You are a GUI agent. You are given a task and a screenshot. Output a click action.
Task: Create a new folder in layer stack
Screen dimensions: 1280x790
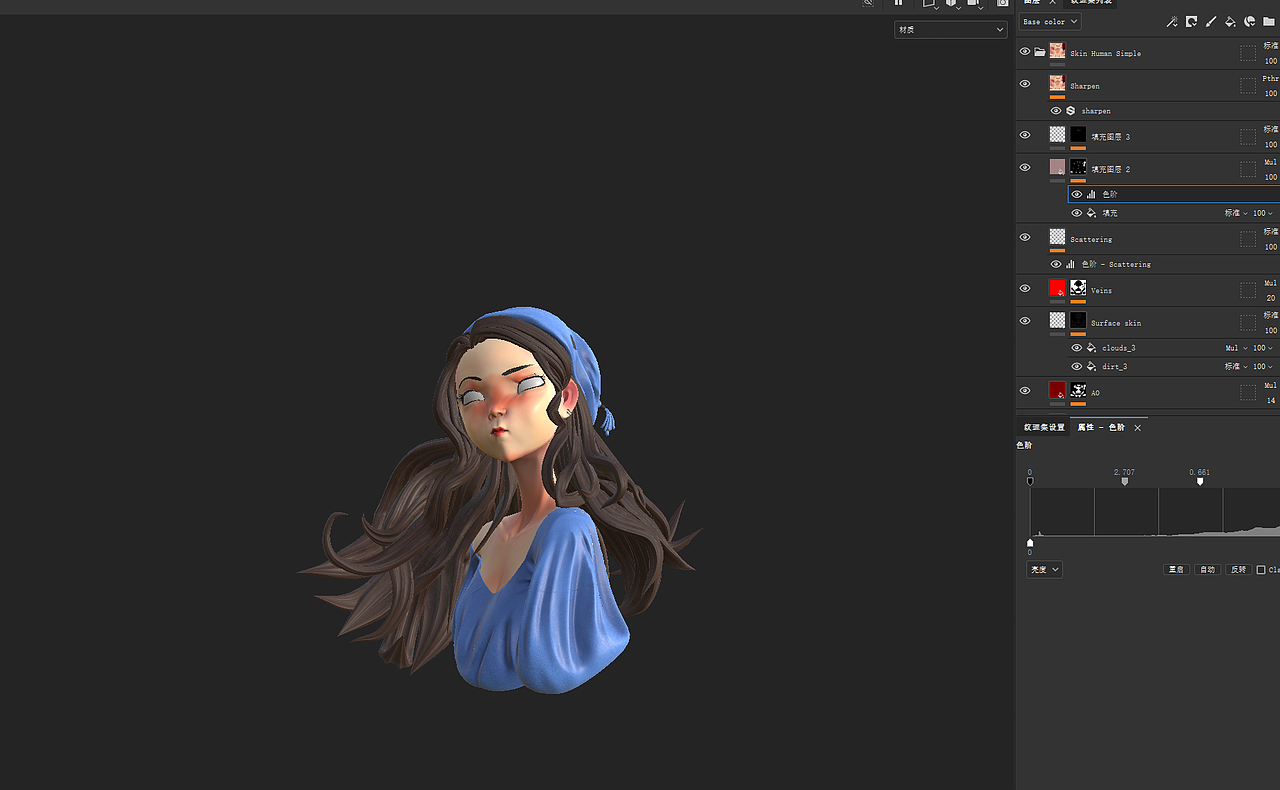tap(1268, 21)
